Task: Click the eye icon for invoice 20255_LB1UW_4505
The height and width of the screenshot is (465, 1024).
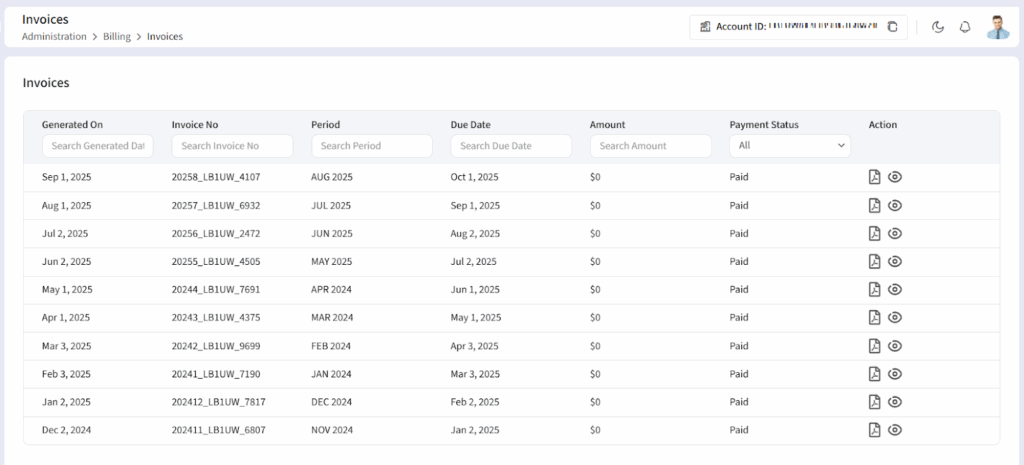Action: 895,261
